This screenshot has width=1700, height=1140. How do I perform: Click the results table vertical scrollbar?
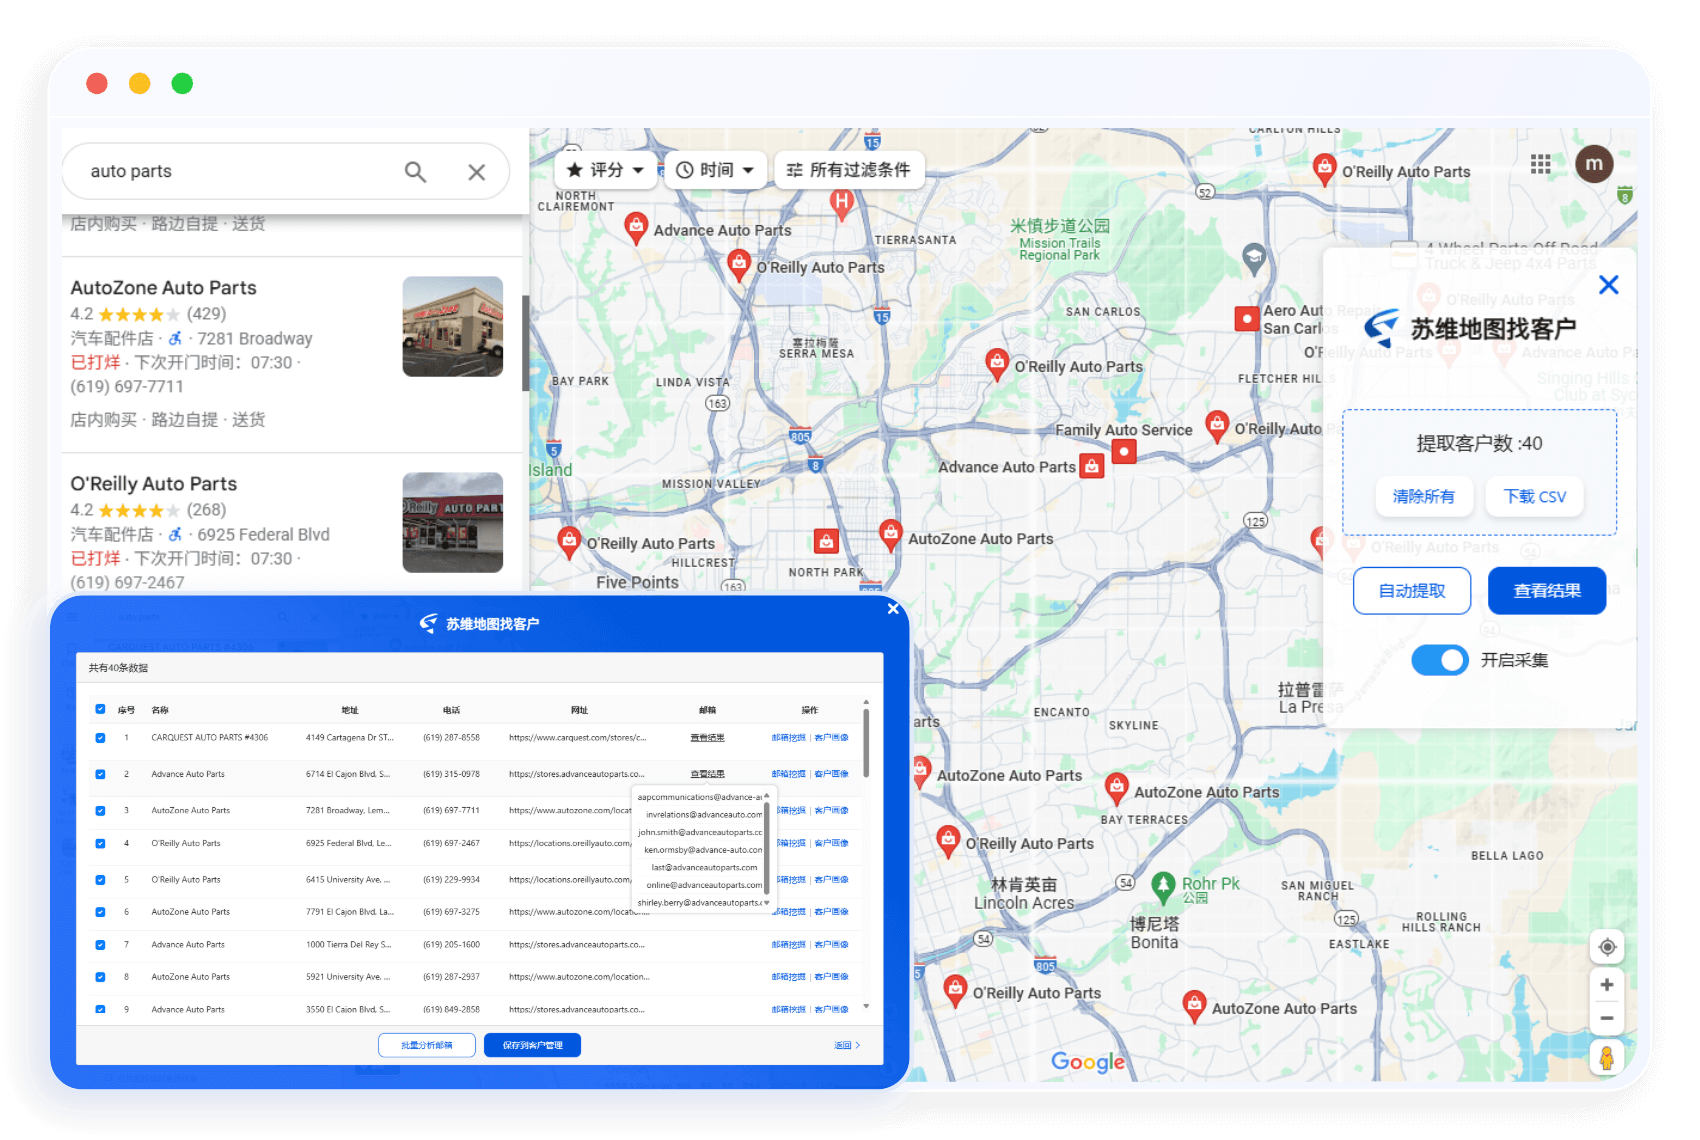point(866,745)
